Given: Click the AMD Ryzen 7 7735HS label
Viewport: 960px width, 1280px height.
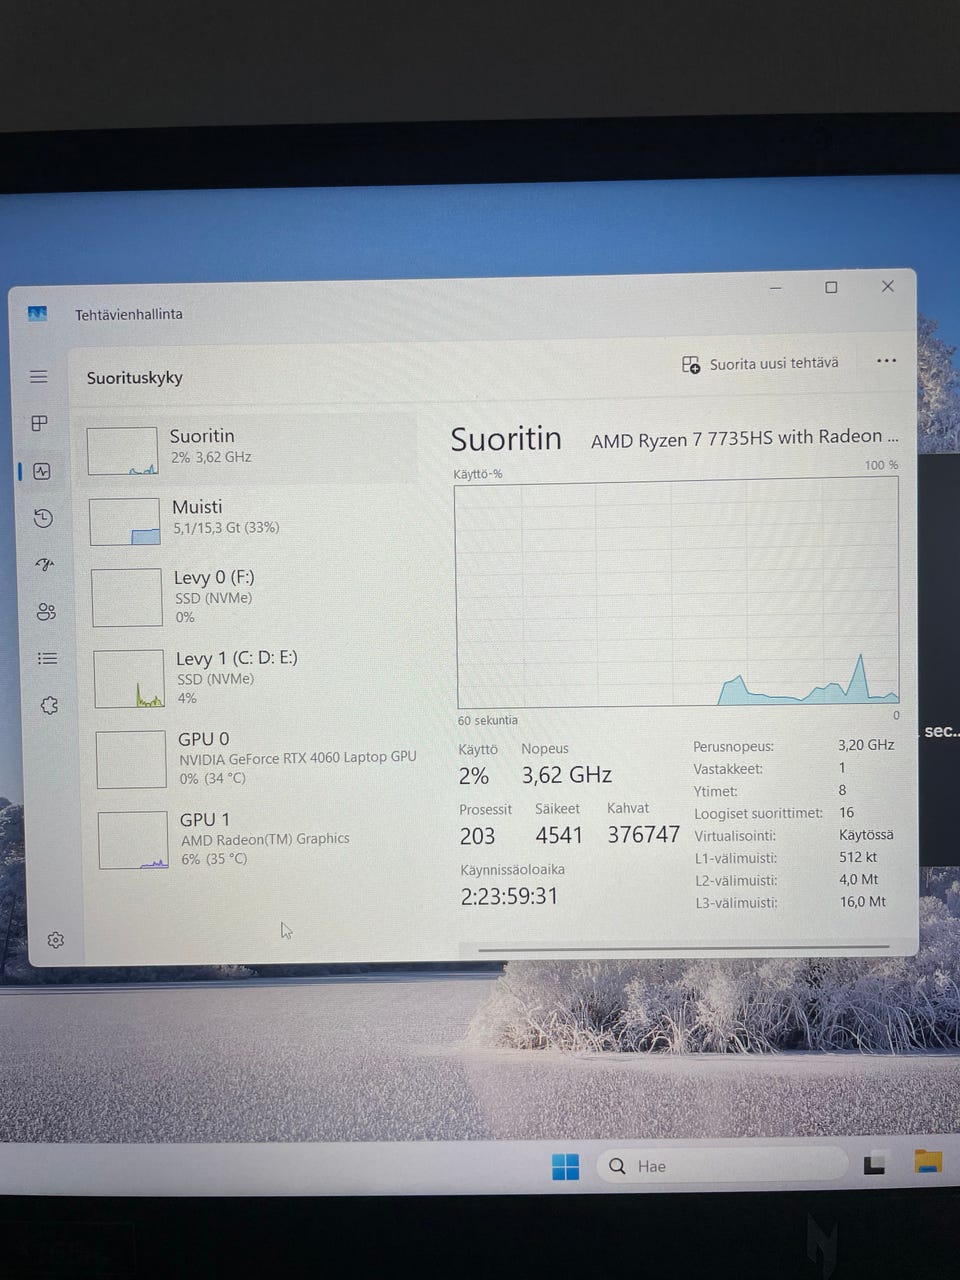Looking at the screenshot, I should 745,438.
